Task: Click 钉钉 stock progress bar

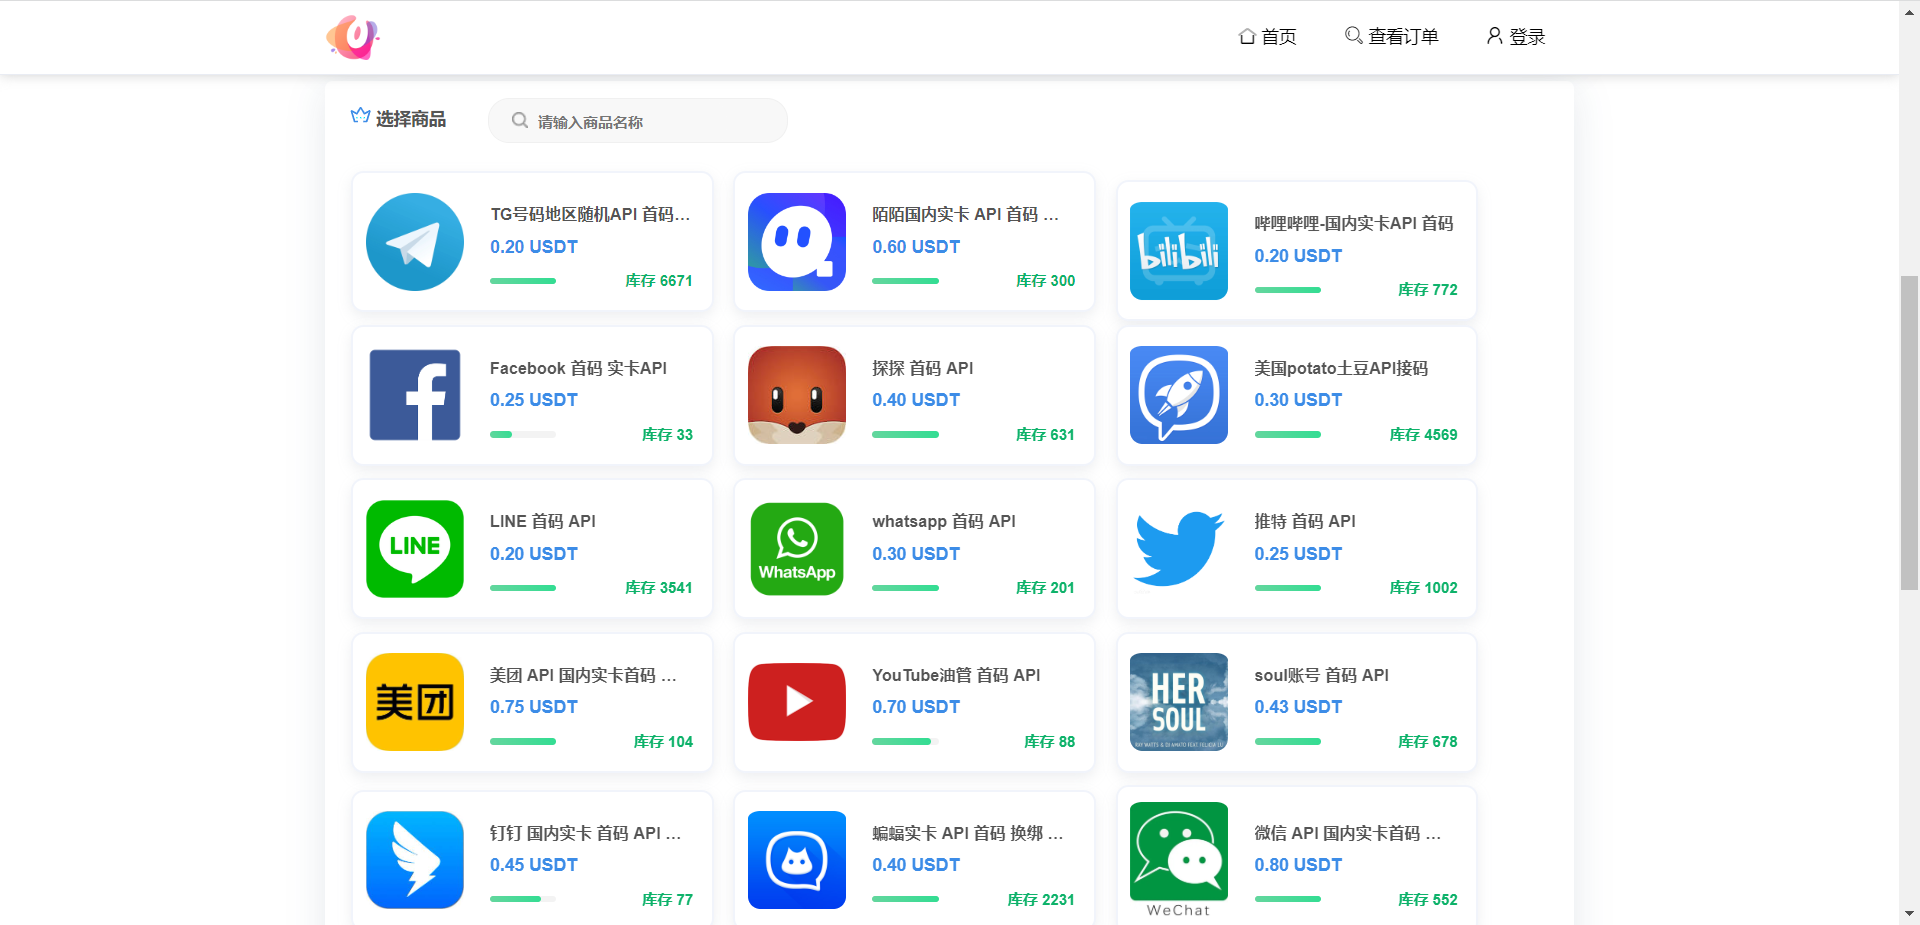Action: (523, 899)
